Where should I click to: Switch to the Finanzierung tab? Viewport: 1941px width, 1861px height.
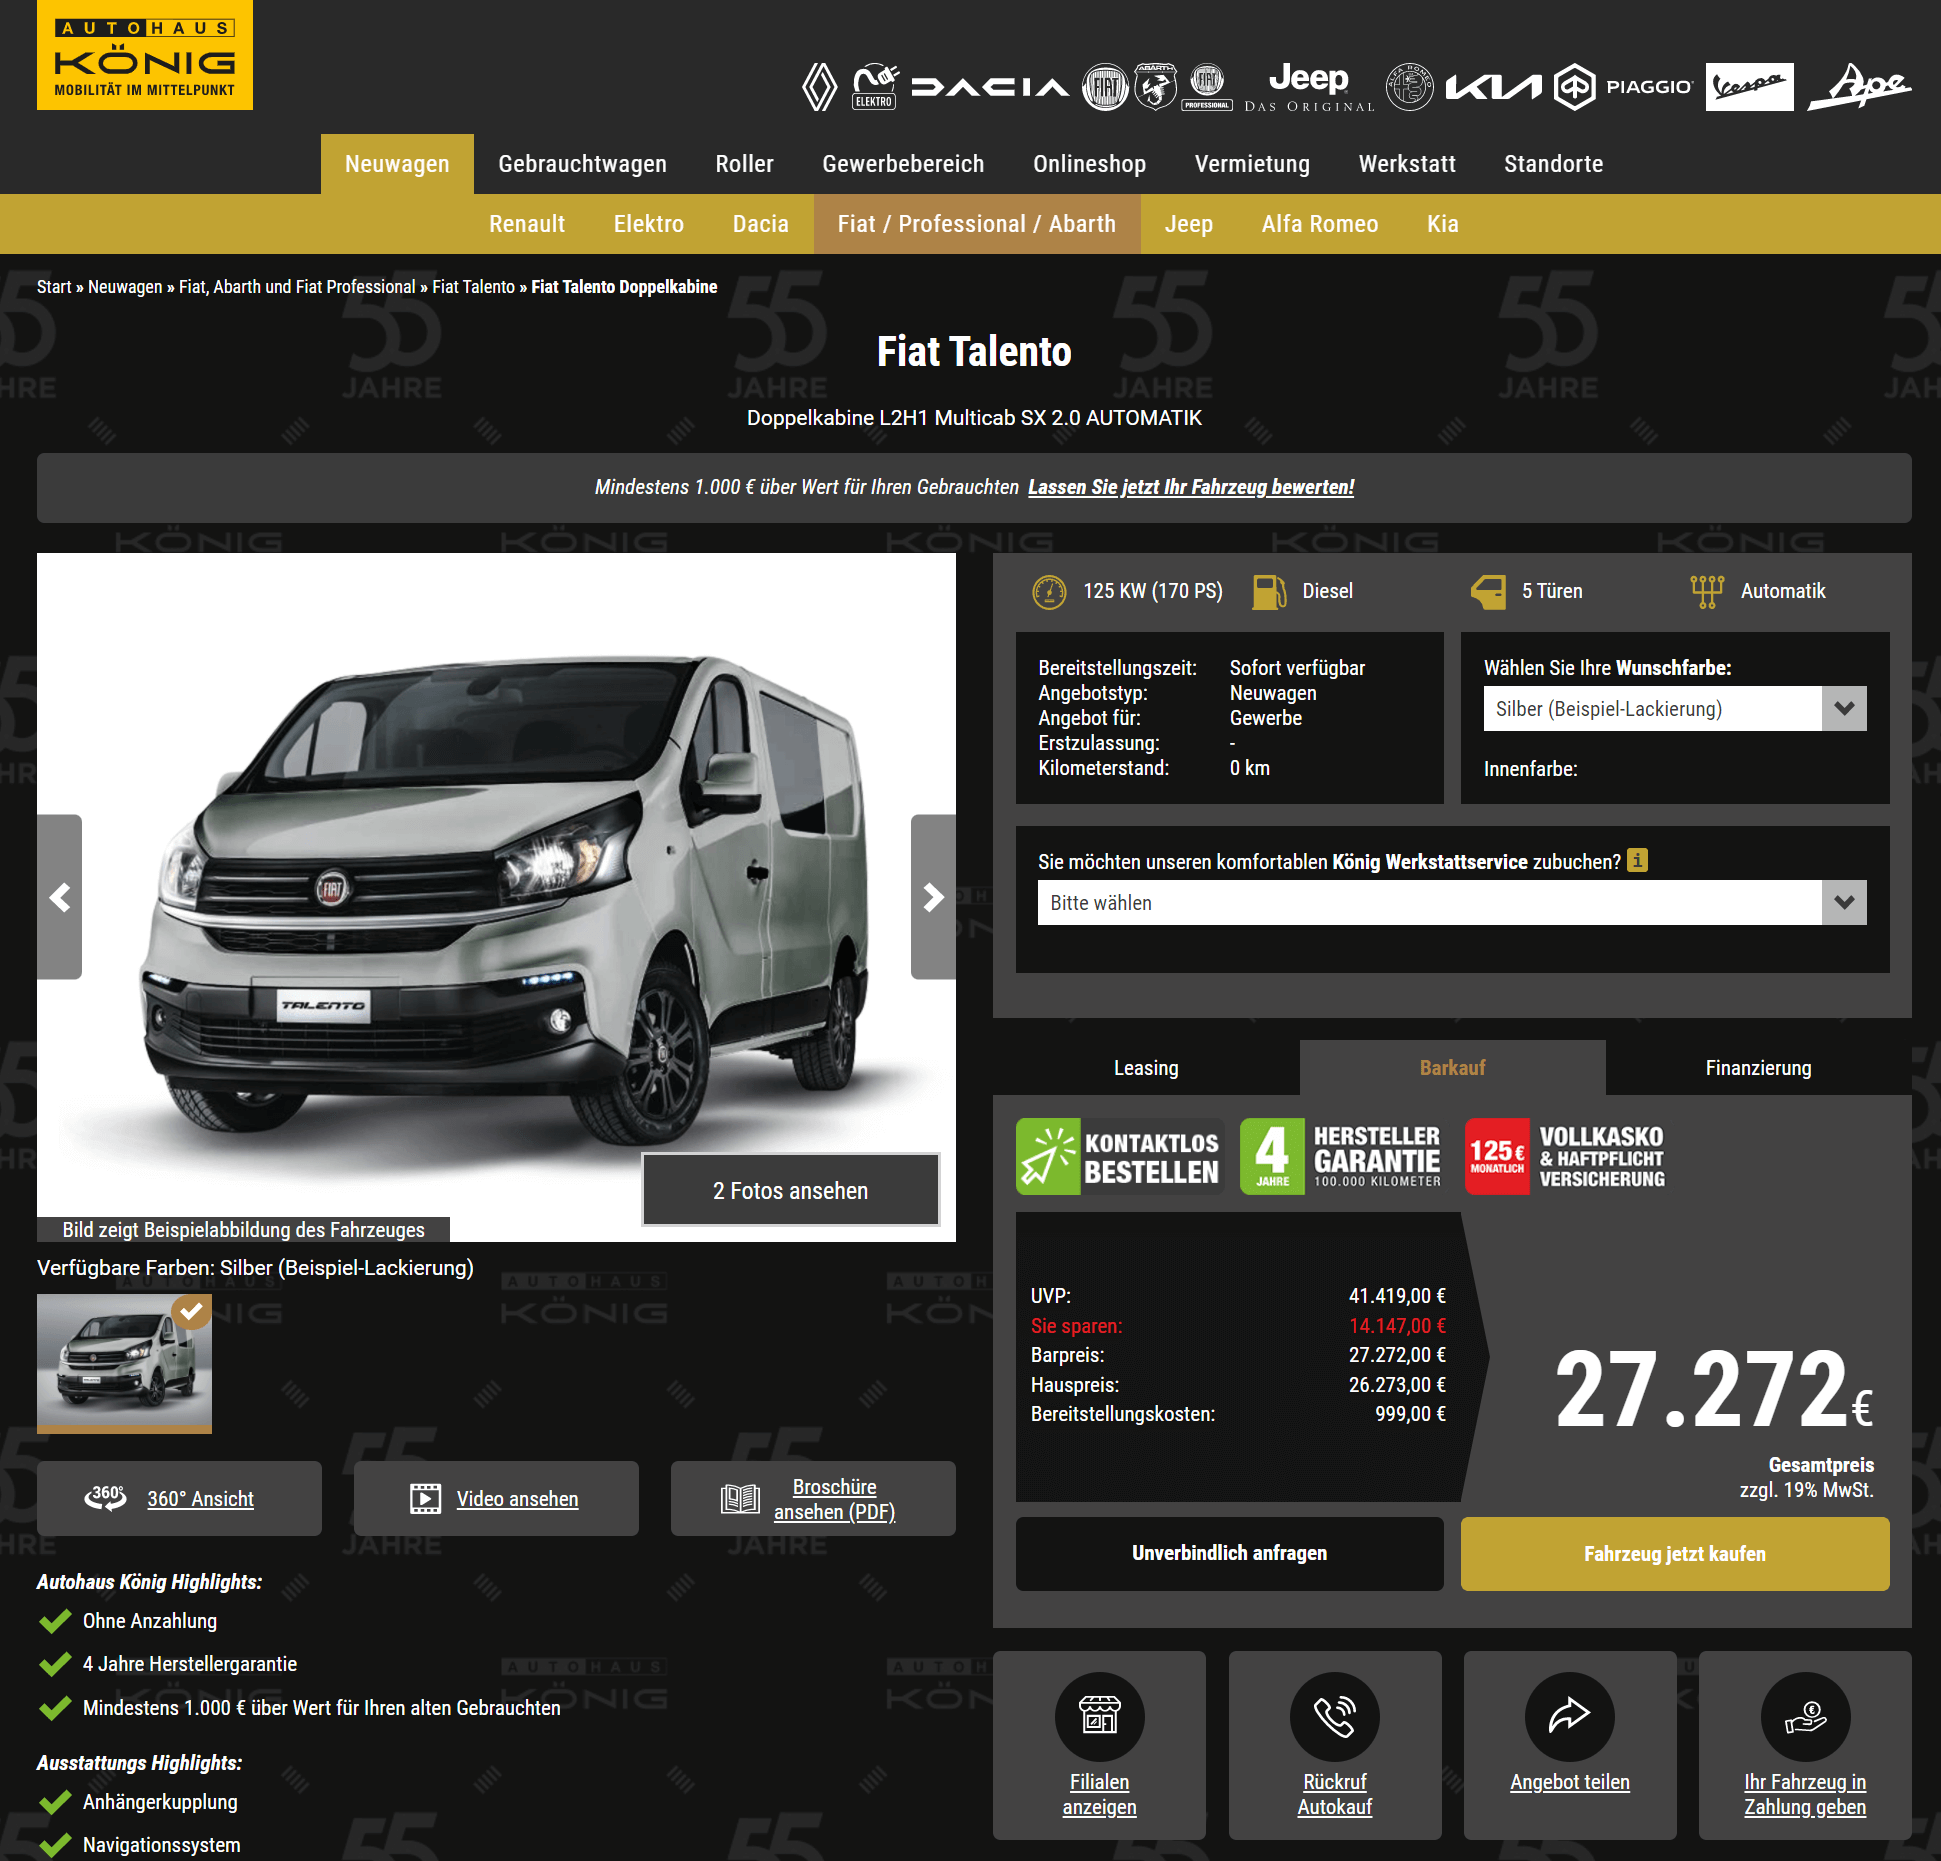pyautogui.click(x=1758, y=1068)
